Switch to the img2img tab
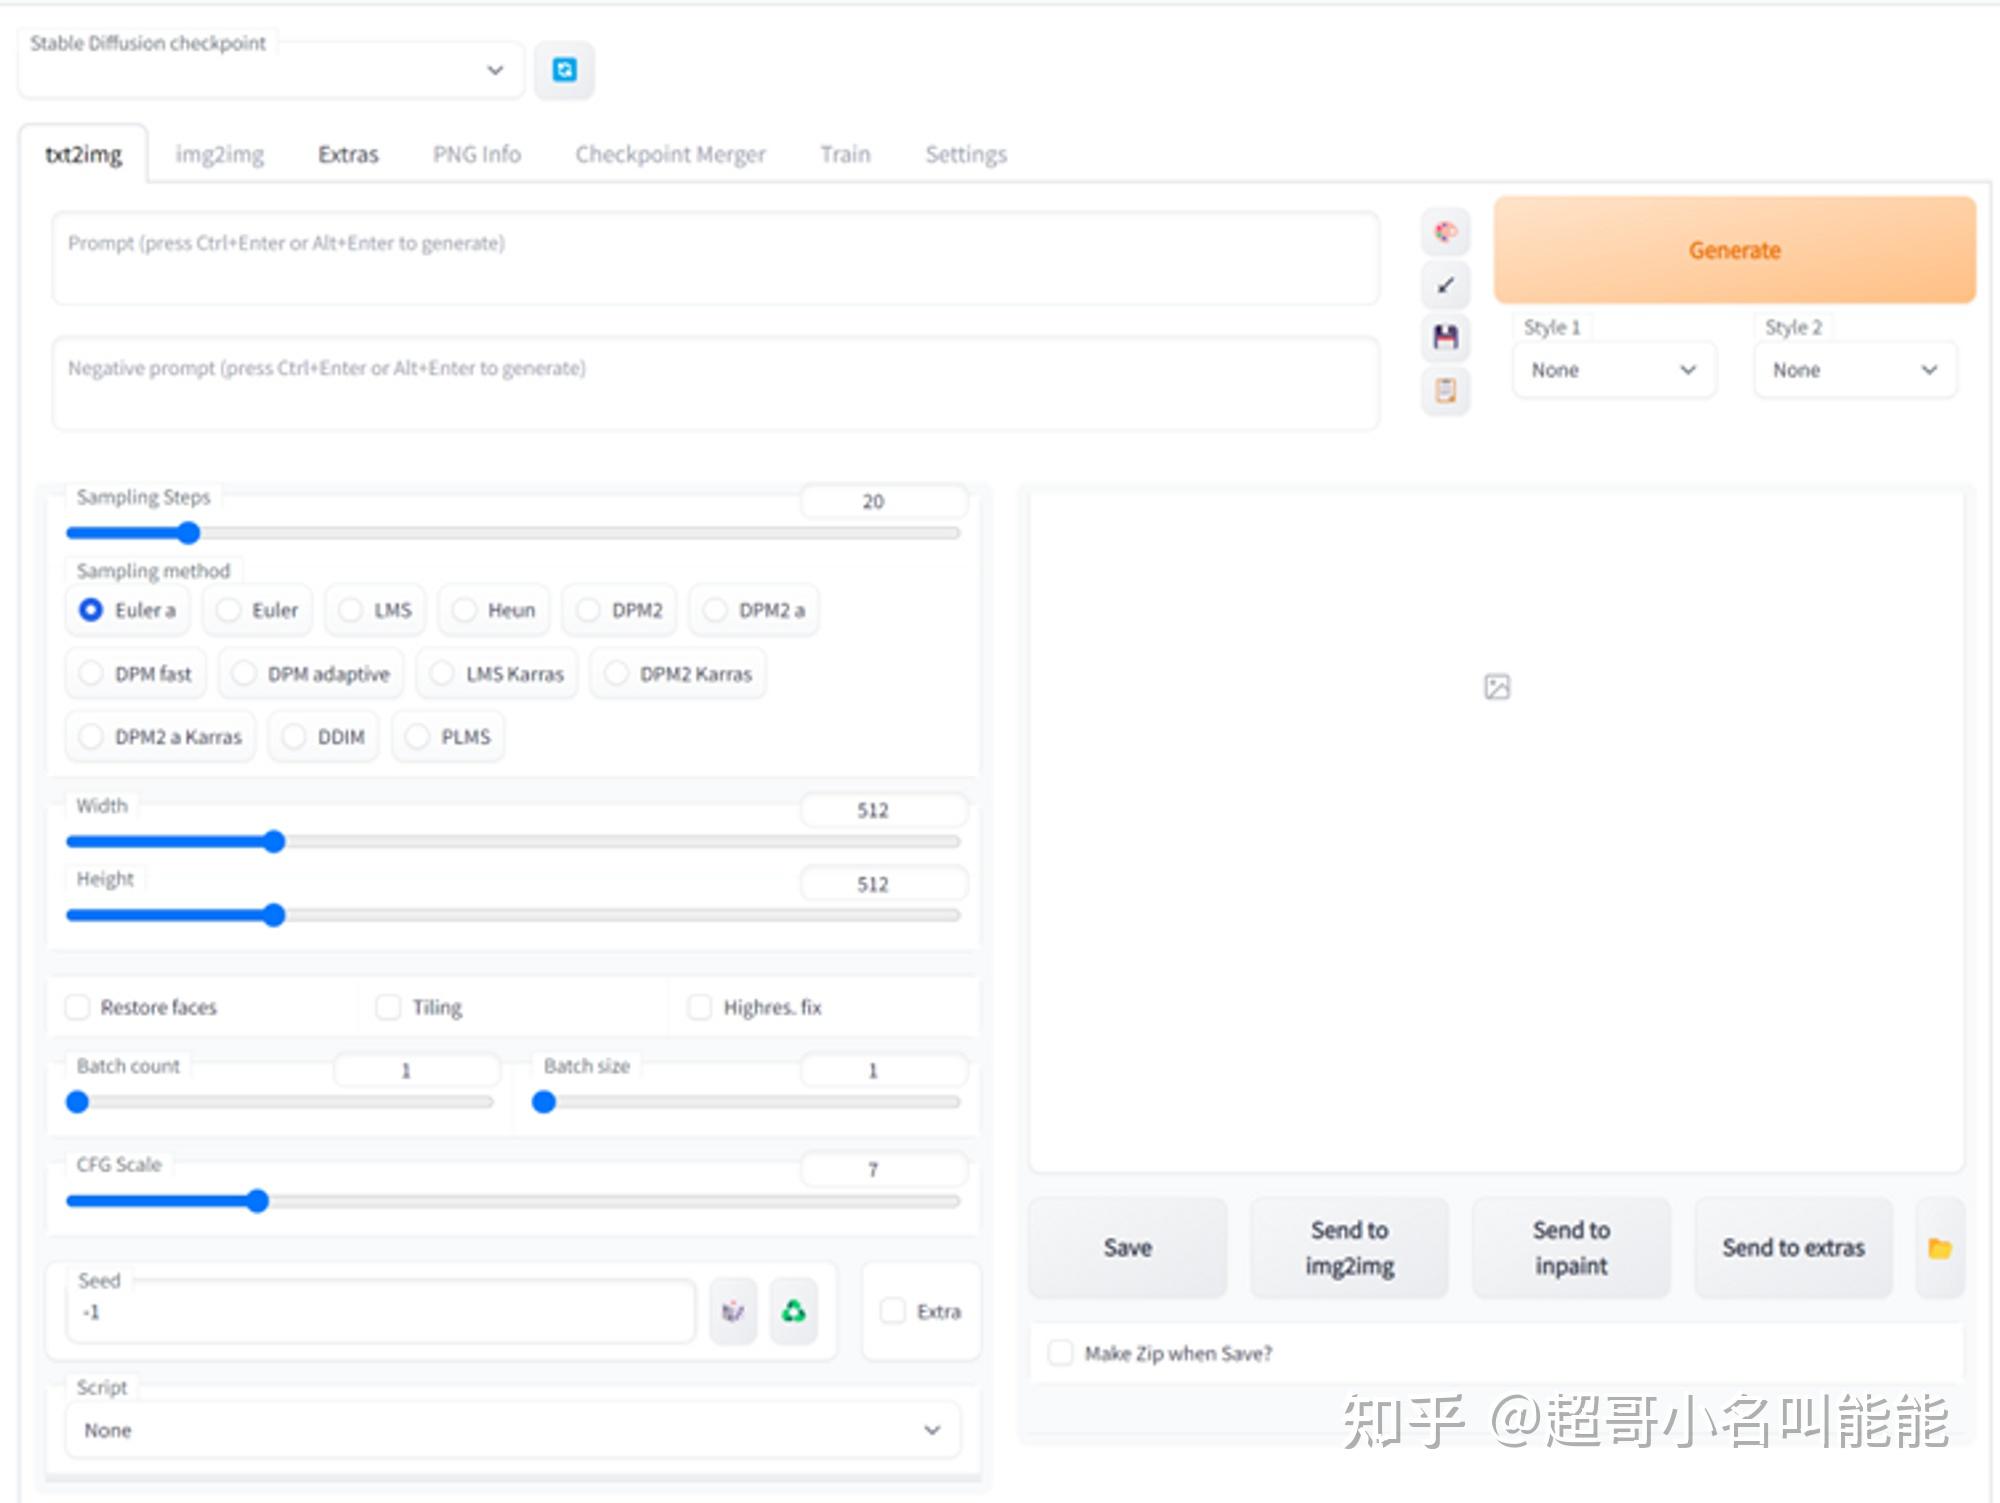Screen dimensions: 2000x1503 tap(220, 154)
